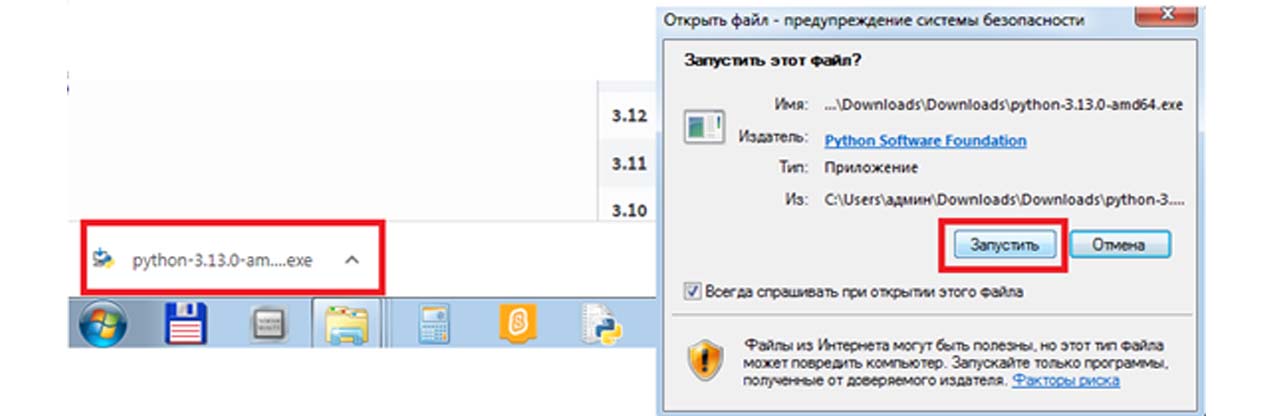The image size is (1280, 416).
Task: Open the Python file icon on taskbar
Action: tap(602, 324)
